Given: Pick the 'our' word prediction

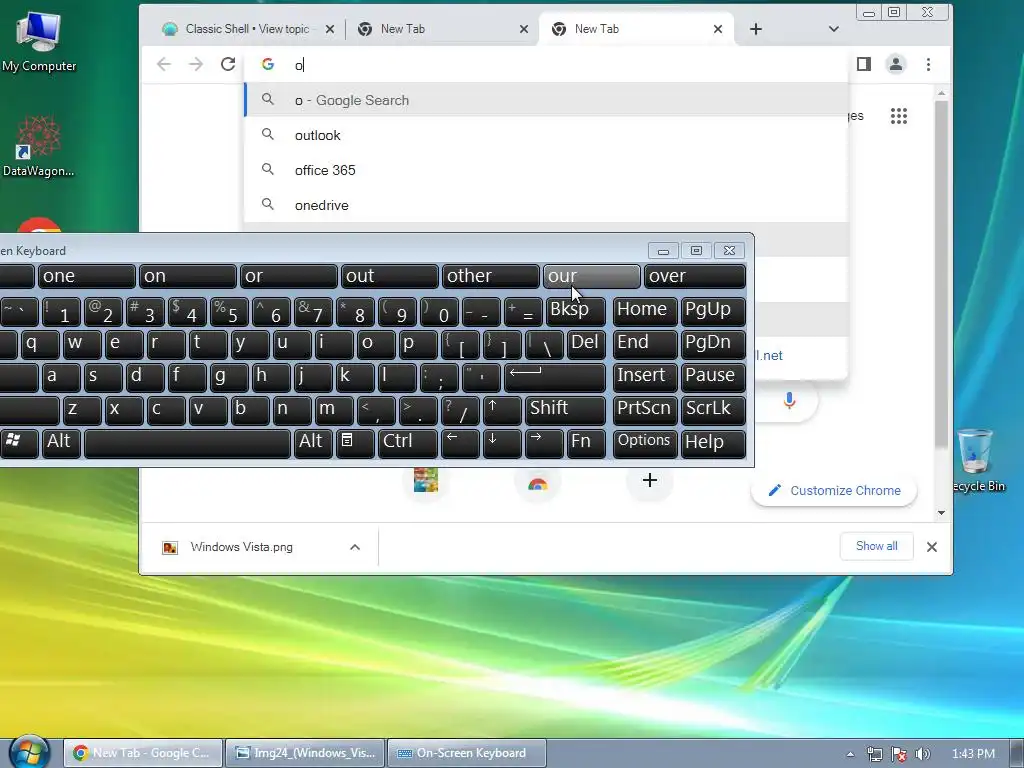Looking at the screenshot, I should [x=592, y=276].
